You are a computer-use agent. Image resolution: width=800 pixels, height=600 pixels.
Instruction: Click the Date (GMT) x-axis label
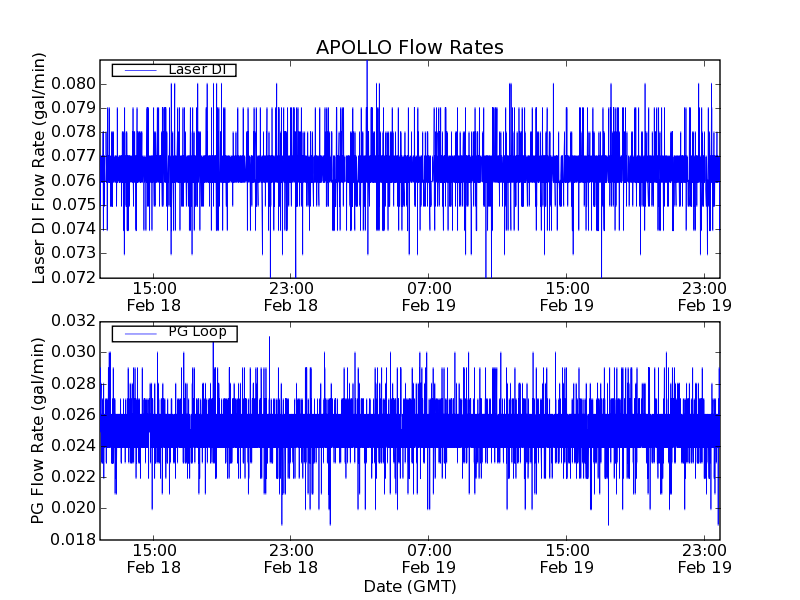[409, 586]
